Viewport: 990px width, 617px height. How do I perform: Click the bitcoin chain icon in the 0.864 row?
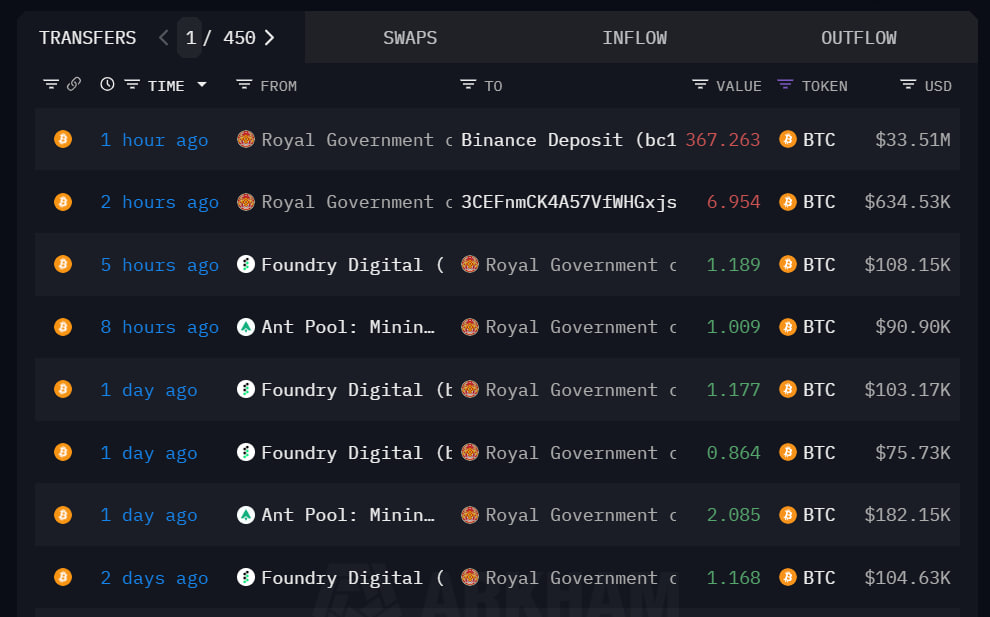point(63,452)
